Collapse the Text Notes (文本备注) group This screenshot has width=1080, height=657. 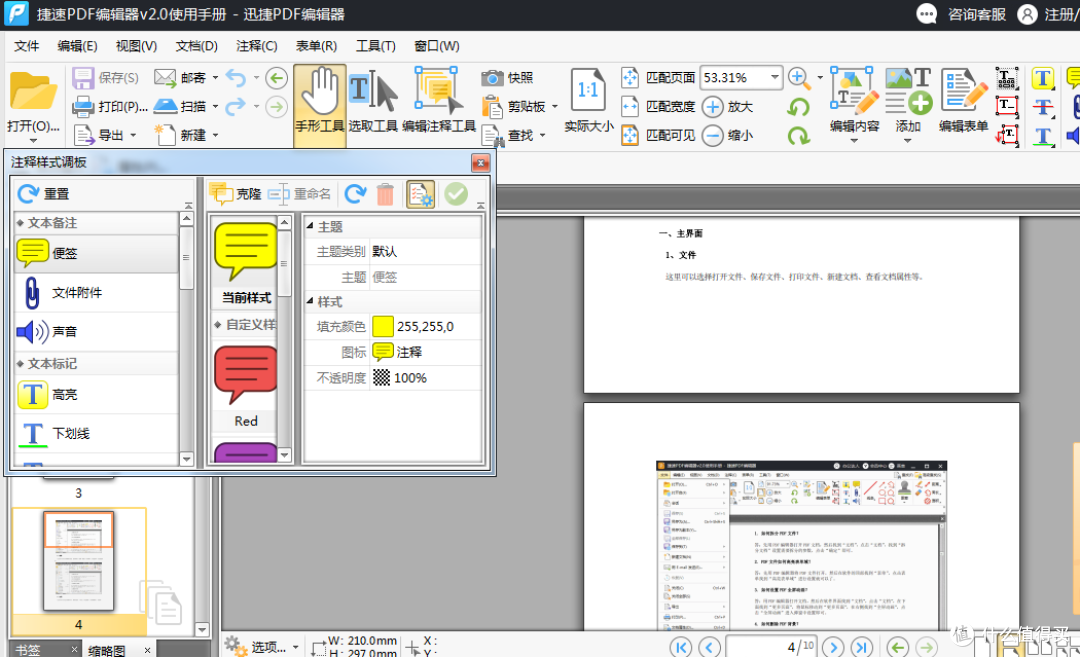(x=20, y=222)
